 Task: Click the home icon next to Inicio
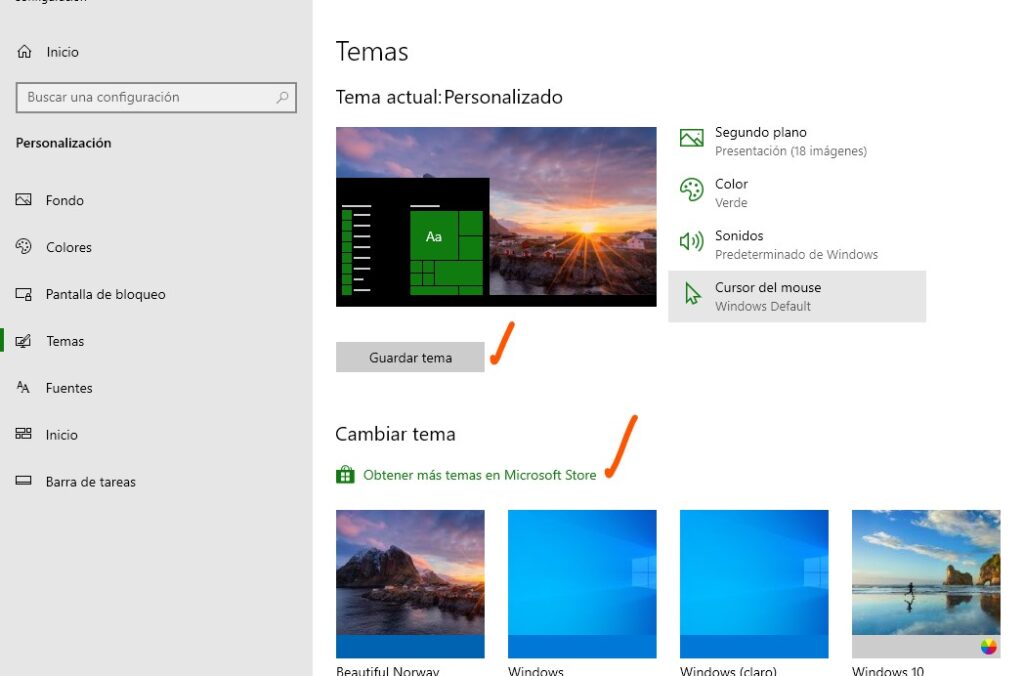[x=24, y=52]
